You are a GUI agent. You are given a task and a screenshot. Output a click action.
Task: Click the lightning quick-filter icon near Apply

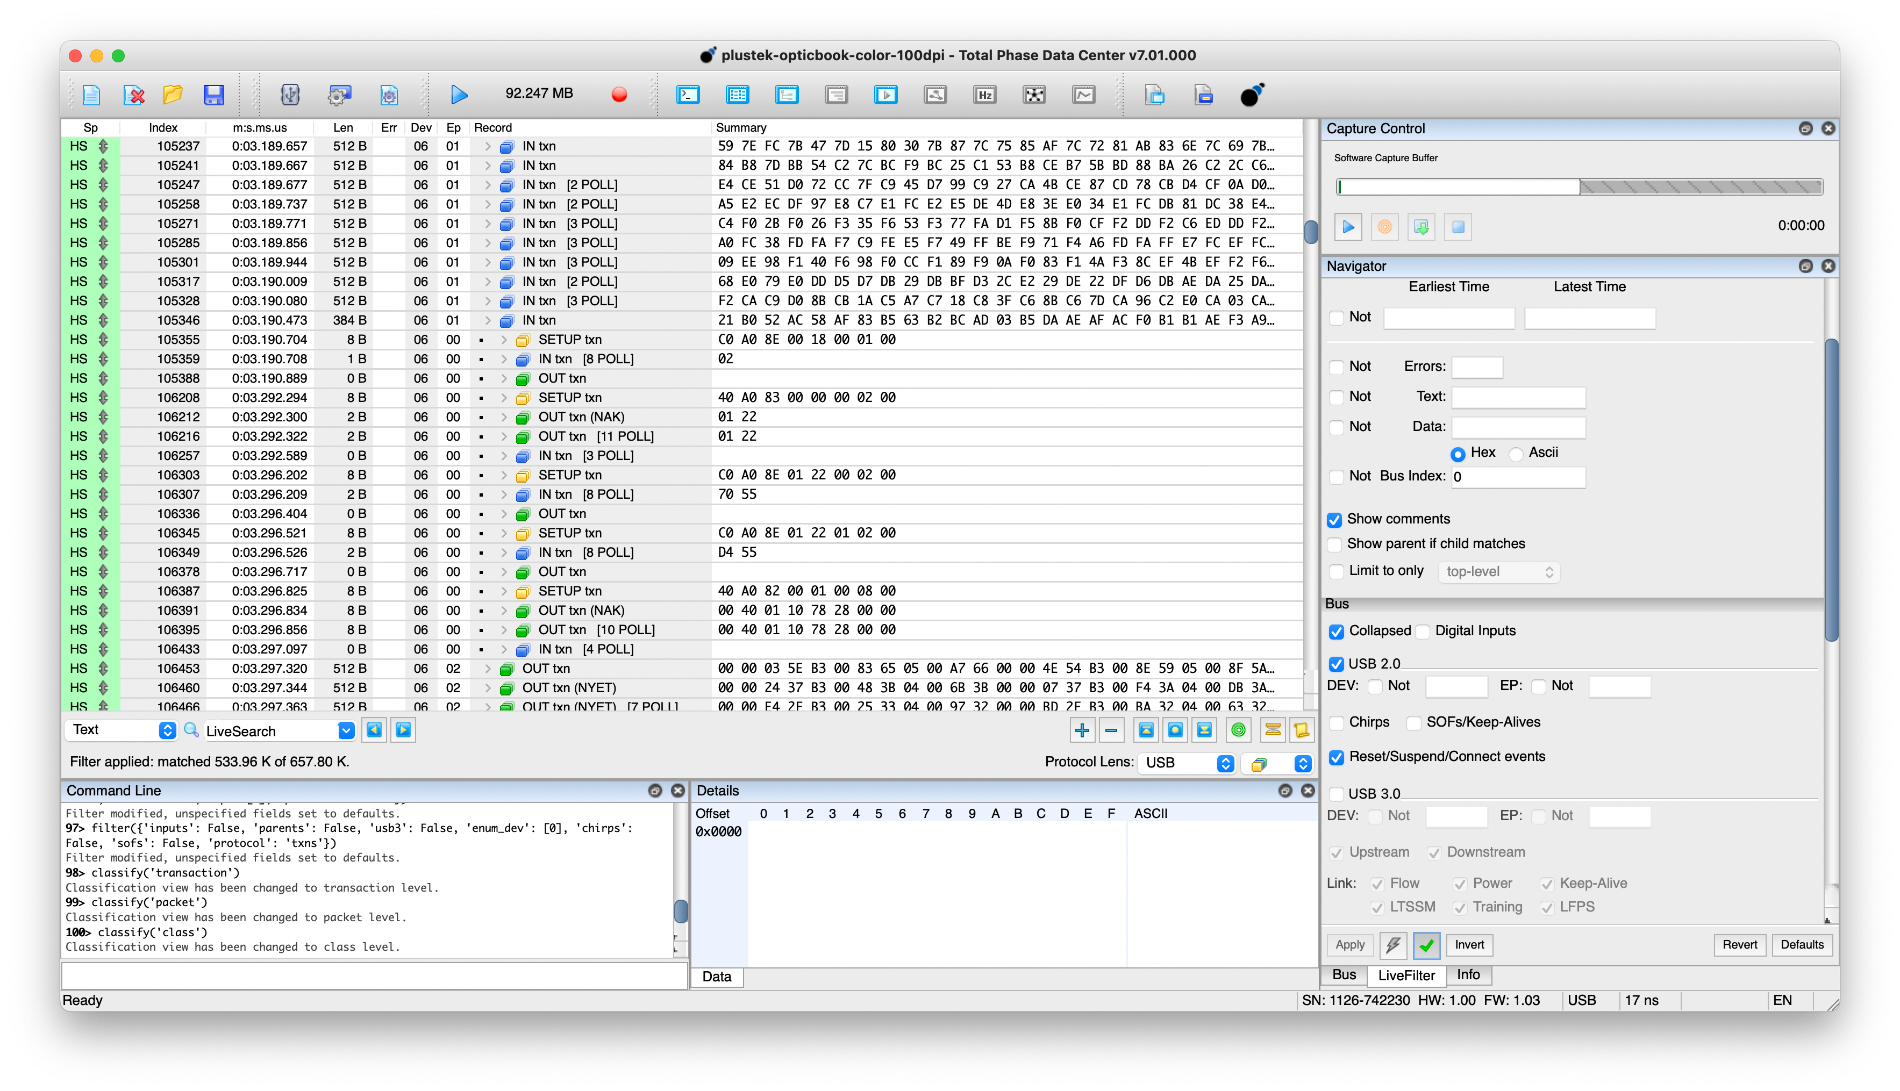click(x=1393, y=945)
